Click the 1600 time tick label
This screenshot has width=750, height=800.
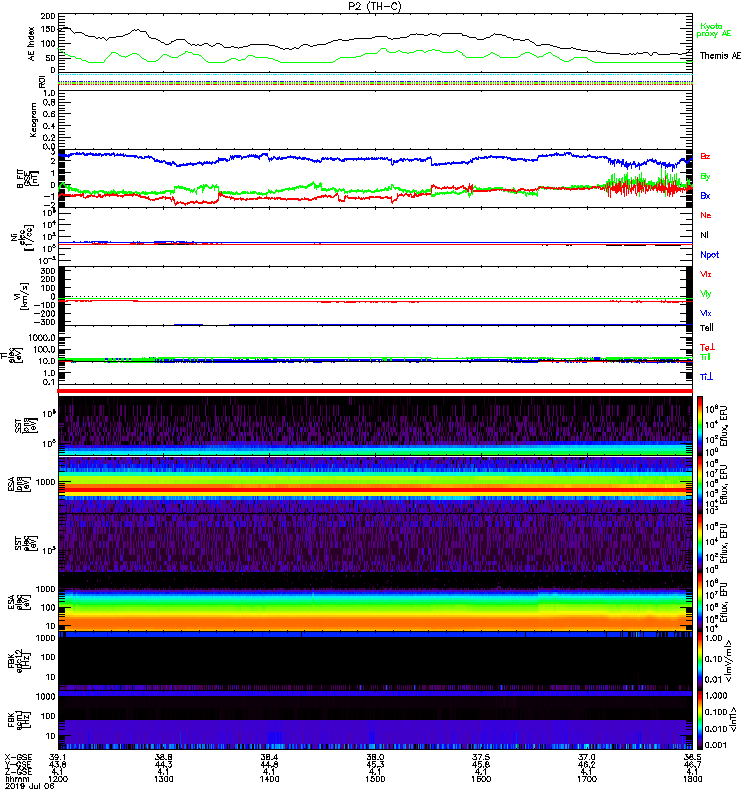481,779
